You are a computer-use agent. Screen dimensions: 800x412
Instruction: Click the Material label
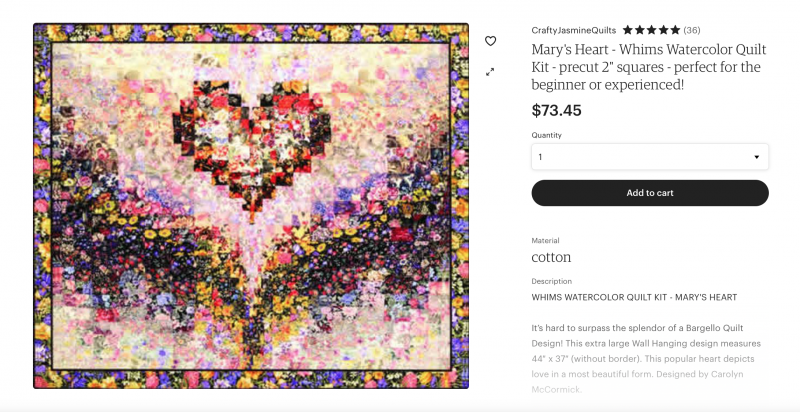point(545,241)
